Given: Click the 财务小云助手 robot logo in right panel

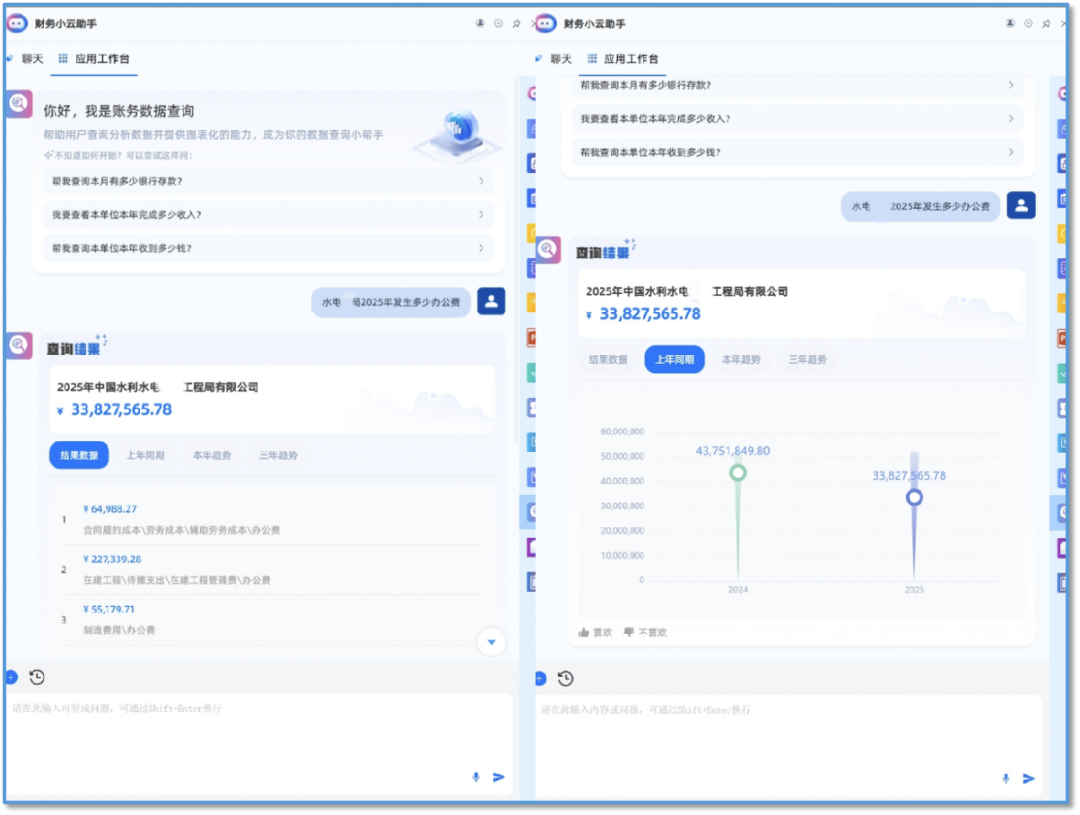Looking at the screenshot, I should (x=546, y=23).
